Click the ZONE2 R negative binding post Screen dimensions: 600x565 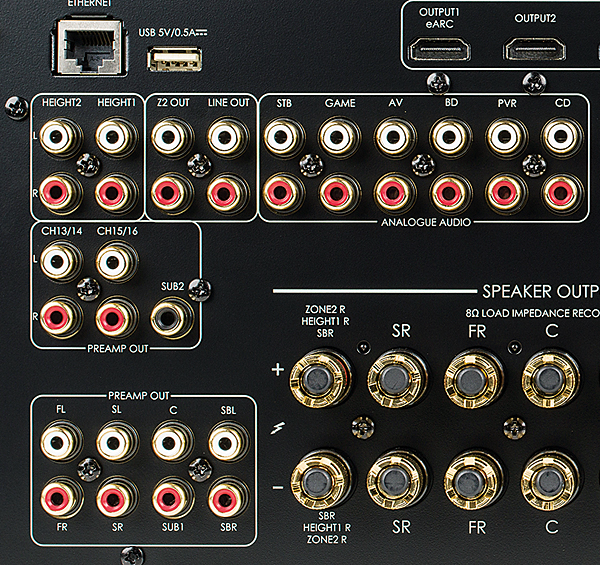tap(321, 481)
